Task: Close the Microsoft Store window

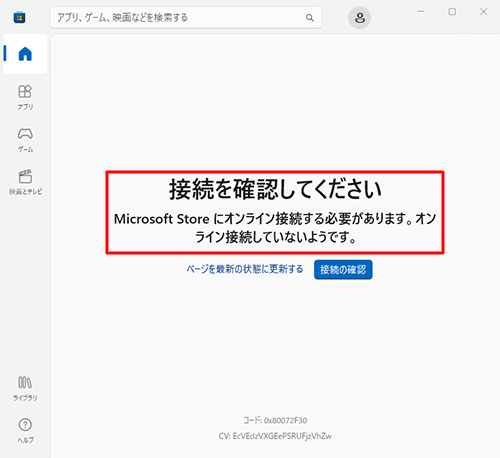Action: click(483, 12)
